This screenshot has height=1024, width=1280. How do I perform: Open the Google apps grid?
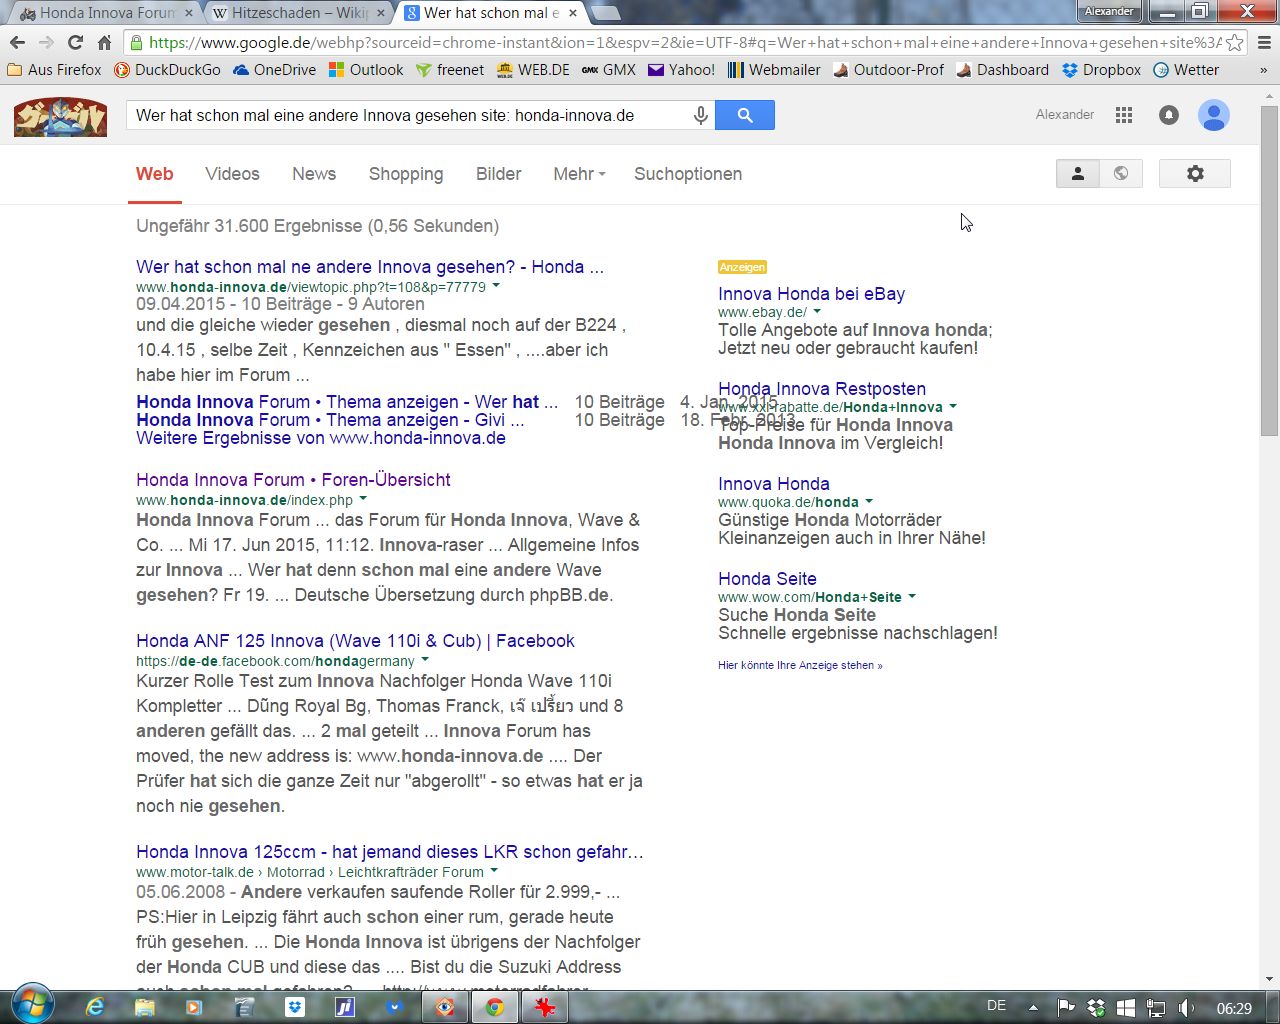[x=1124, y=115]
